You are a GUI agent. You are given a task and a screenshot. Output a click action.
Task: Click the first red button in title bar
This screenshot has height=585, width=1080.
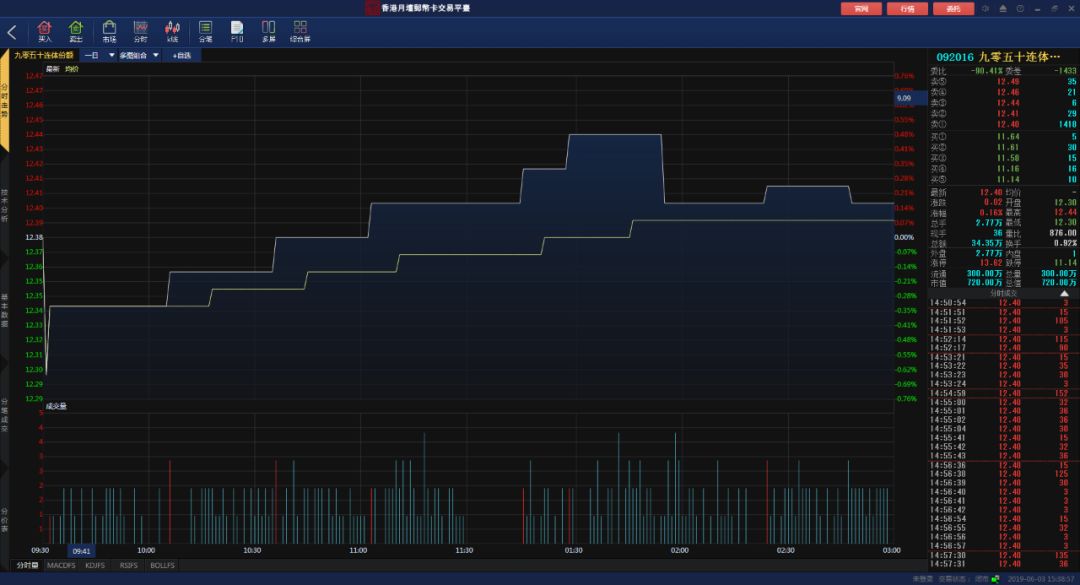861,9
